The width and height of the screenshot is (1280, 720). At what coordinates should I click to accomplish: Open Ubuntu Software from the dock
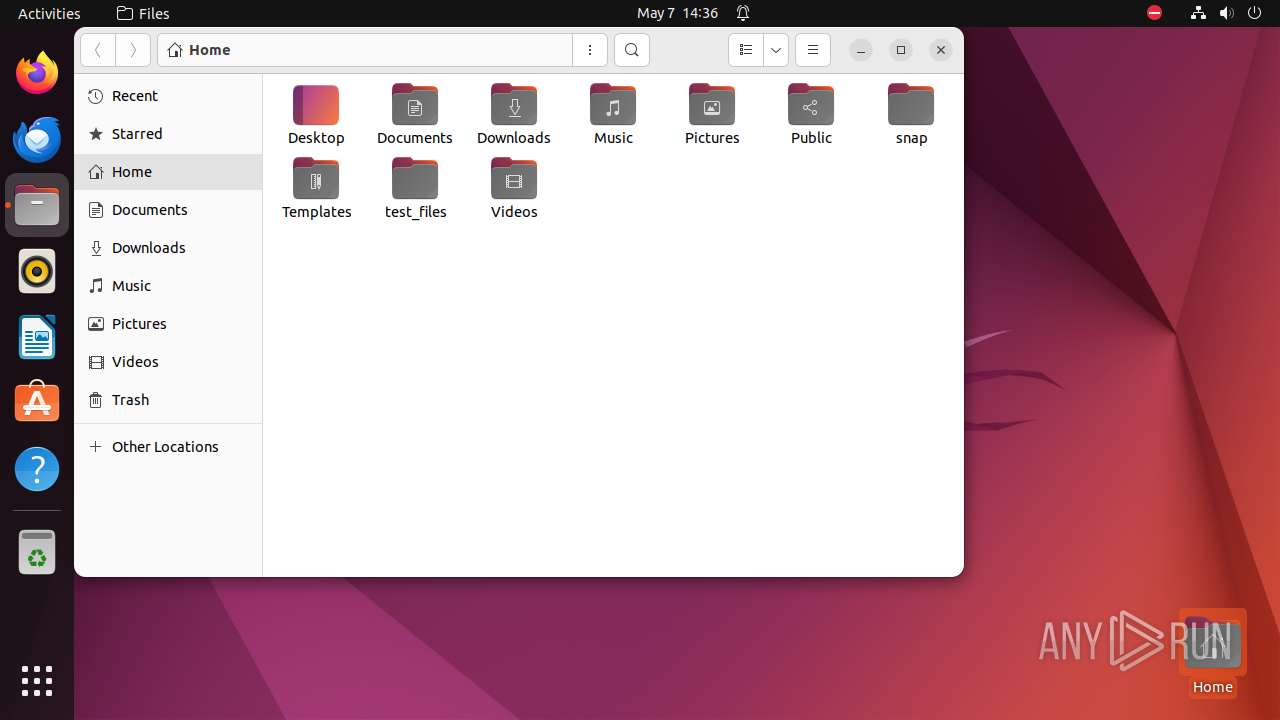(x=37, y=403)
